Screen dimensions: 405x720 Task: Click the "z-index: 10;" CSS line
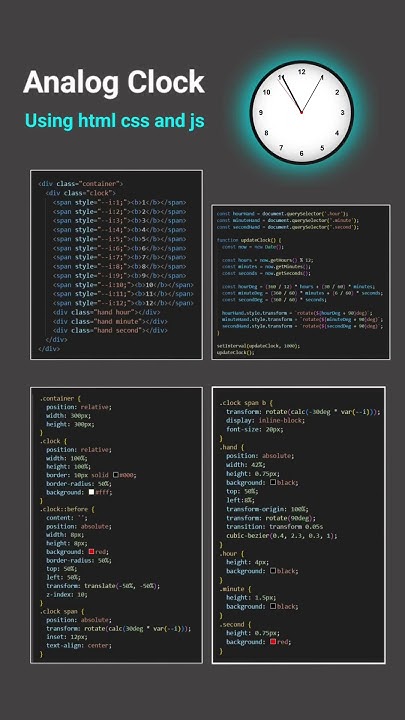pyautogui.click(x=67, y=594)
